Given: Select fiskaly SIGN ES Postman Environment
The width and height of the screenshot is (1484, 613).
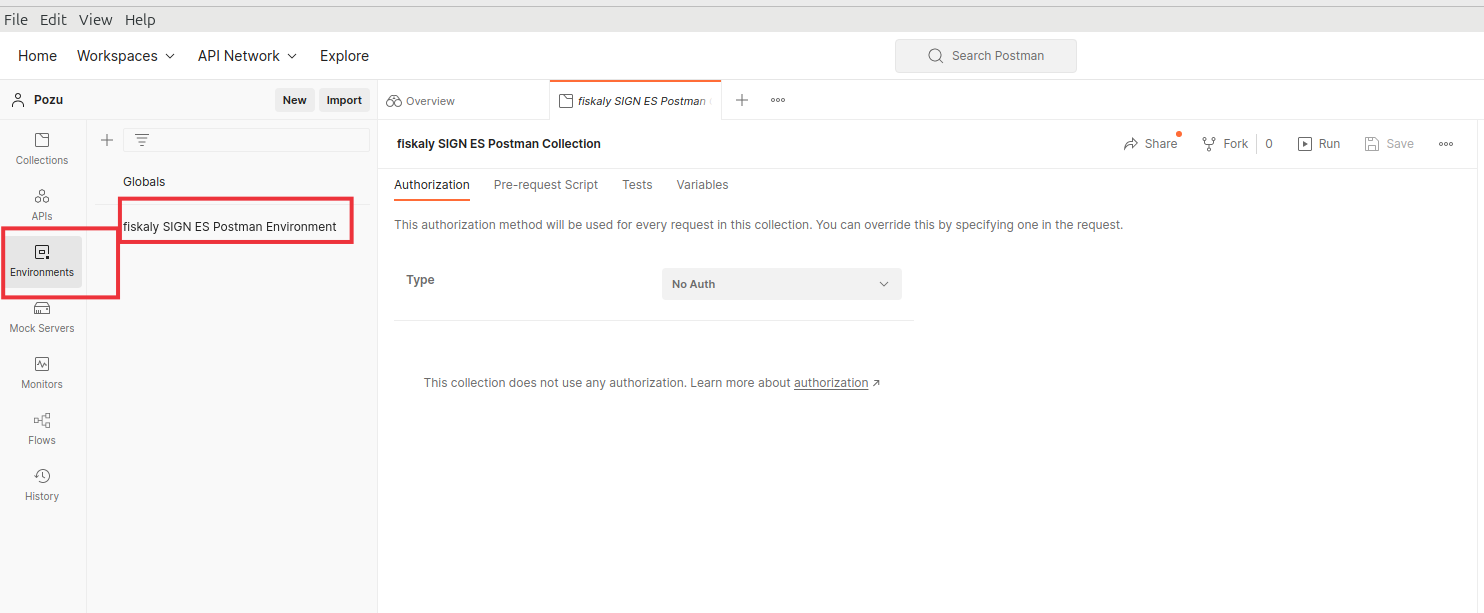Looking at the screenshot, I should point(230,227).
